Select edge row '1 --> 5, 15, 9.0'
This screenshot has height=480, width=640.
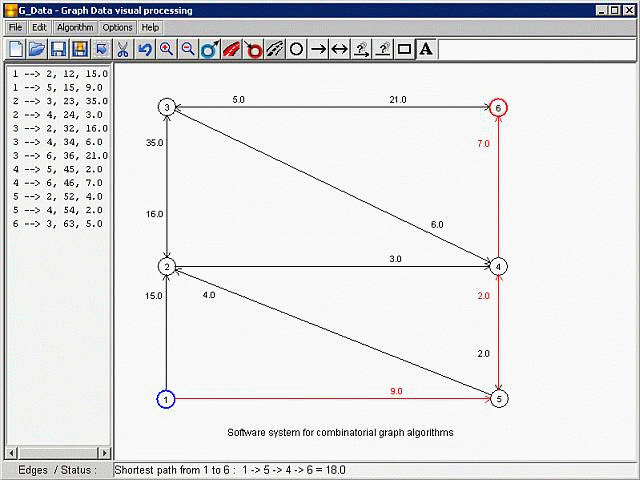click(57, 87)
